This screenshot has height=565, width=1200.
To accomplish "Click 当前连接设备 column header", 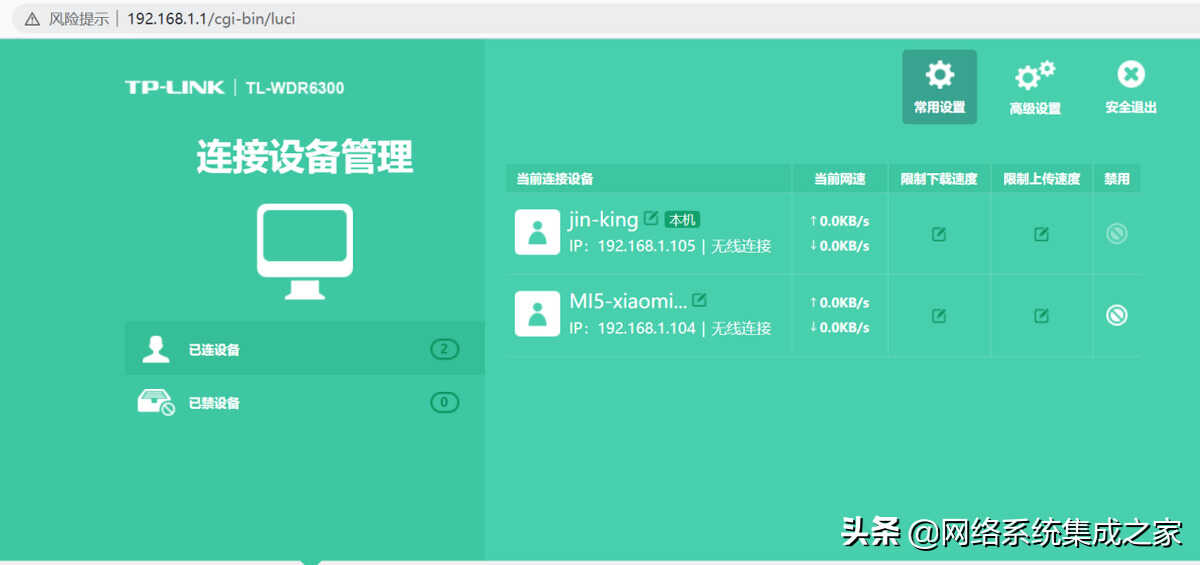I will click(x=554, y=179).
